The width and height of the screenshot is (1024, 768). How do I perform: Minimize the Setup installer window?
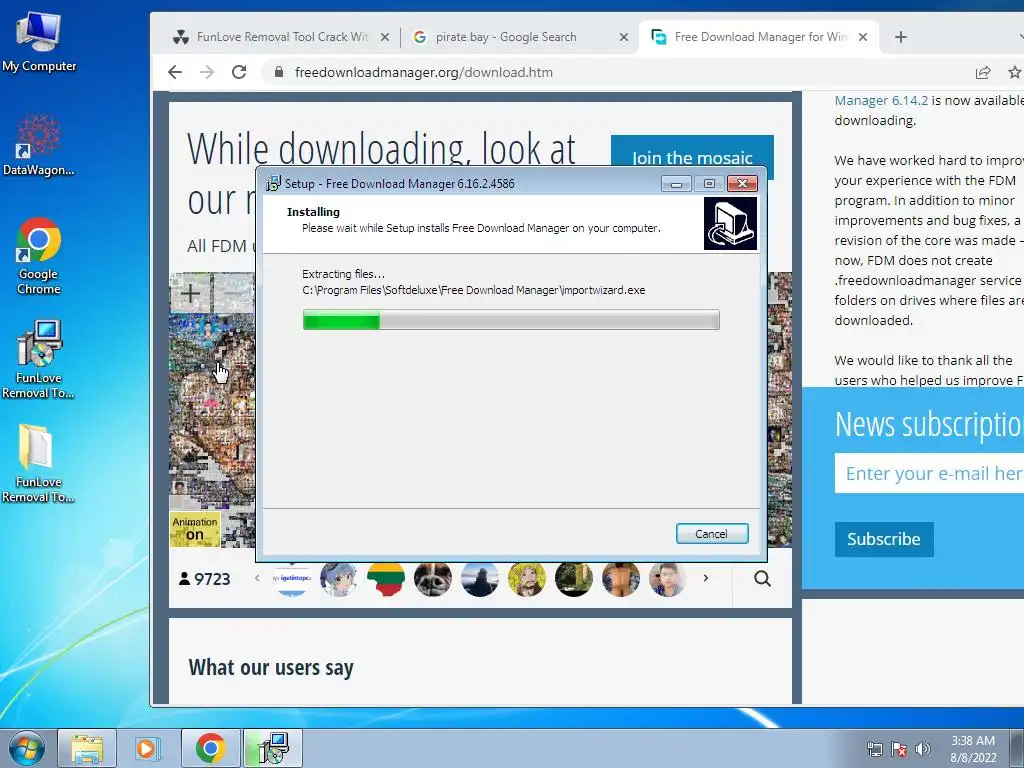(x=676, y=184)
